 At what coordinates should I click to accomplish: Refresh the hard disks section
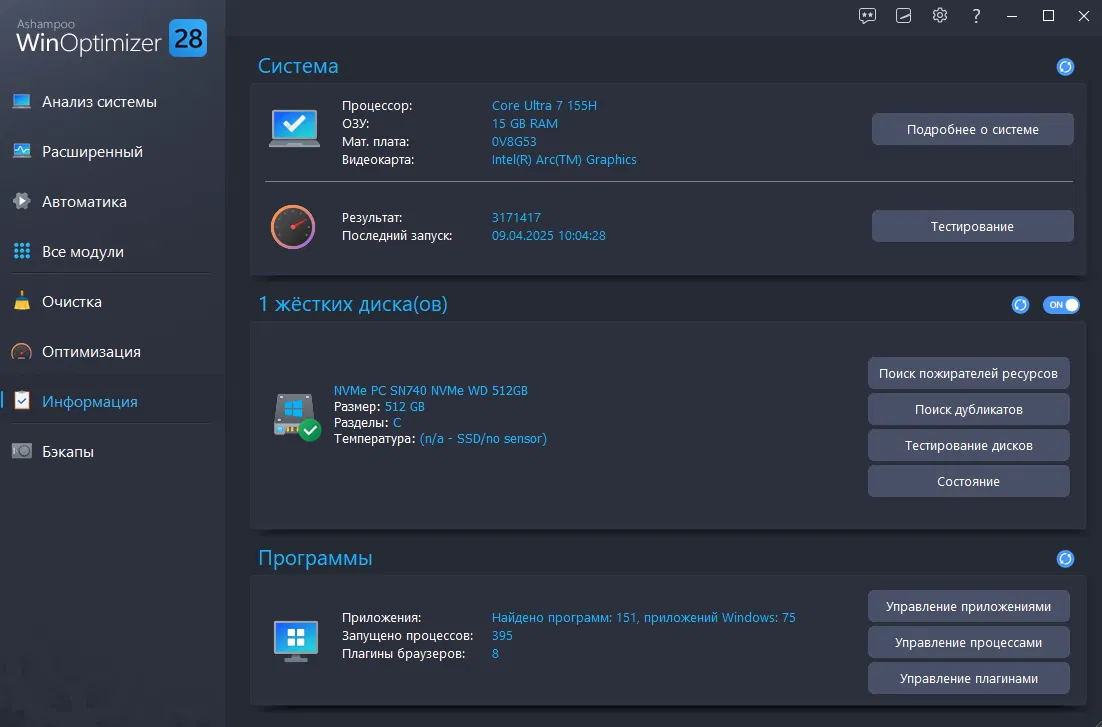click(x=1020, y=304)
